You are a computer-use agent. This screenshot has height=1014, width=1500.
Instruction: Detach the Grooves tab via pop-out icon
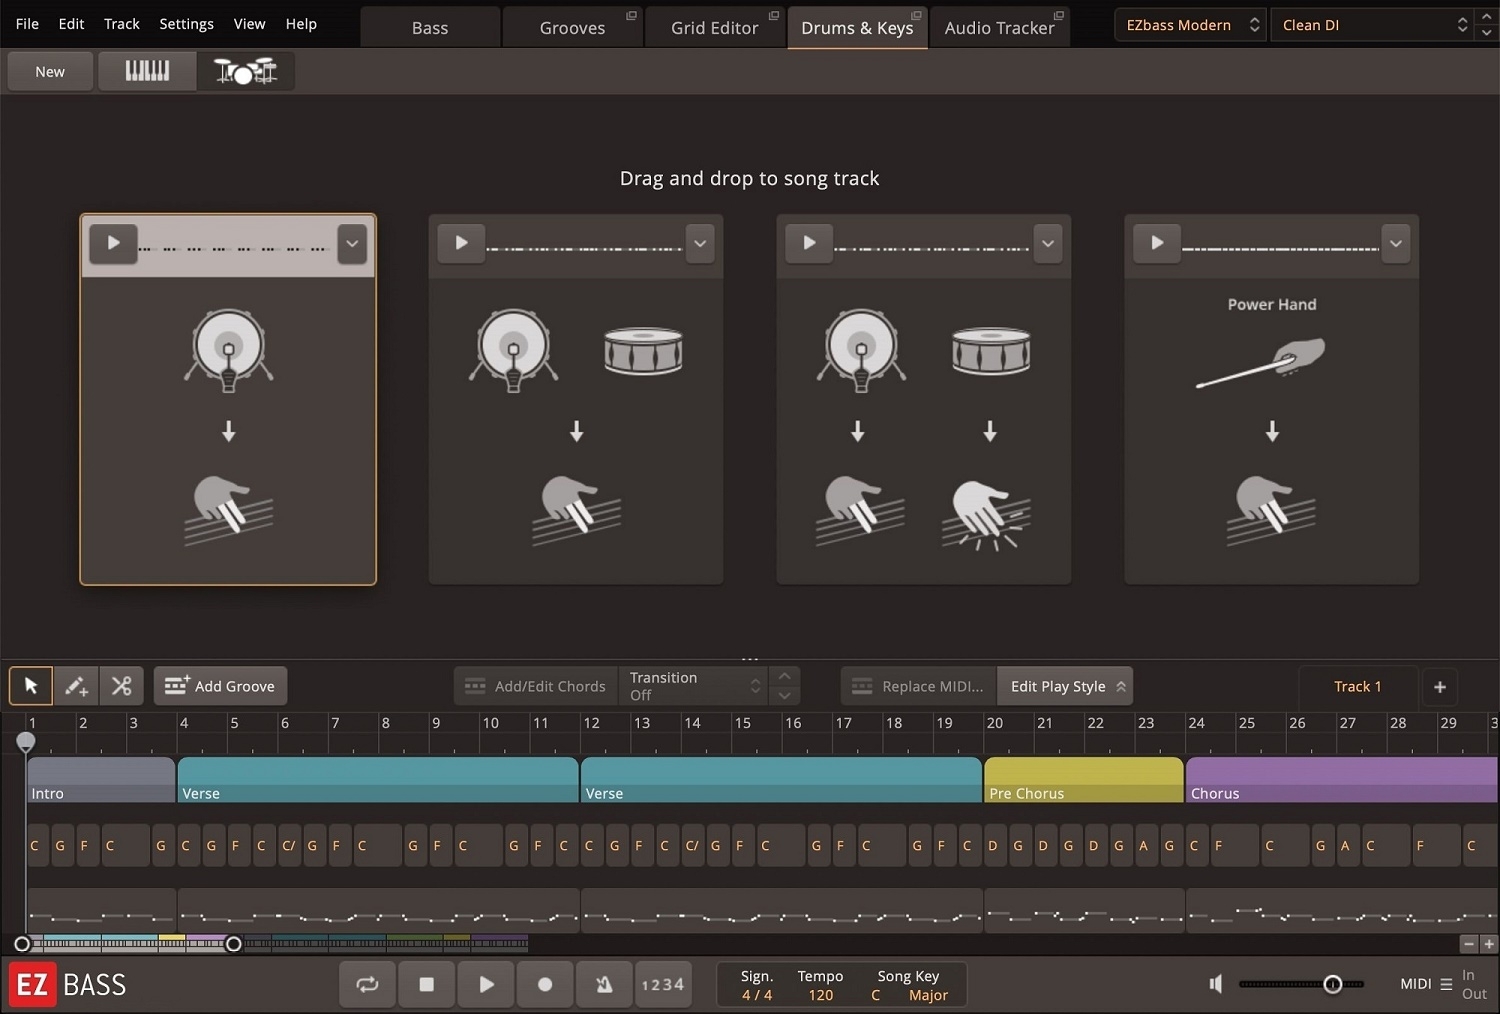pos(631,15)
